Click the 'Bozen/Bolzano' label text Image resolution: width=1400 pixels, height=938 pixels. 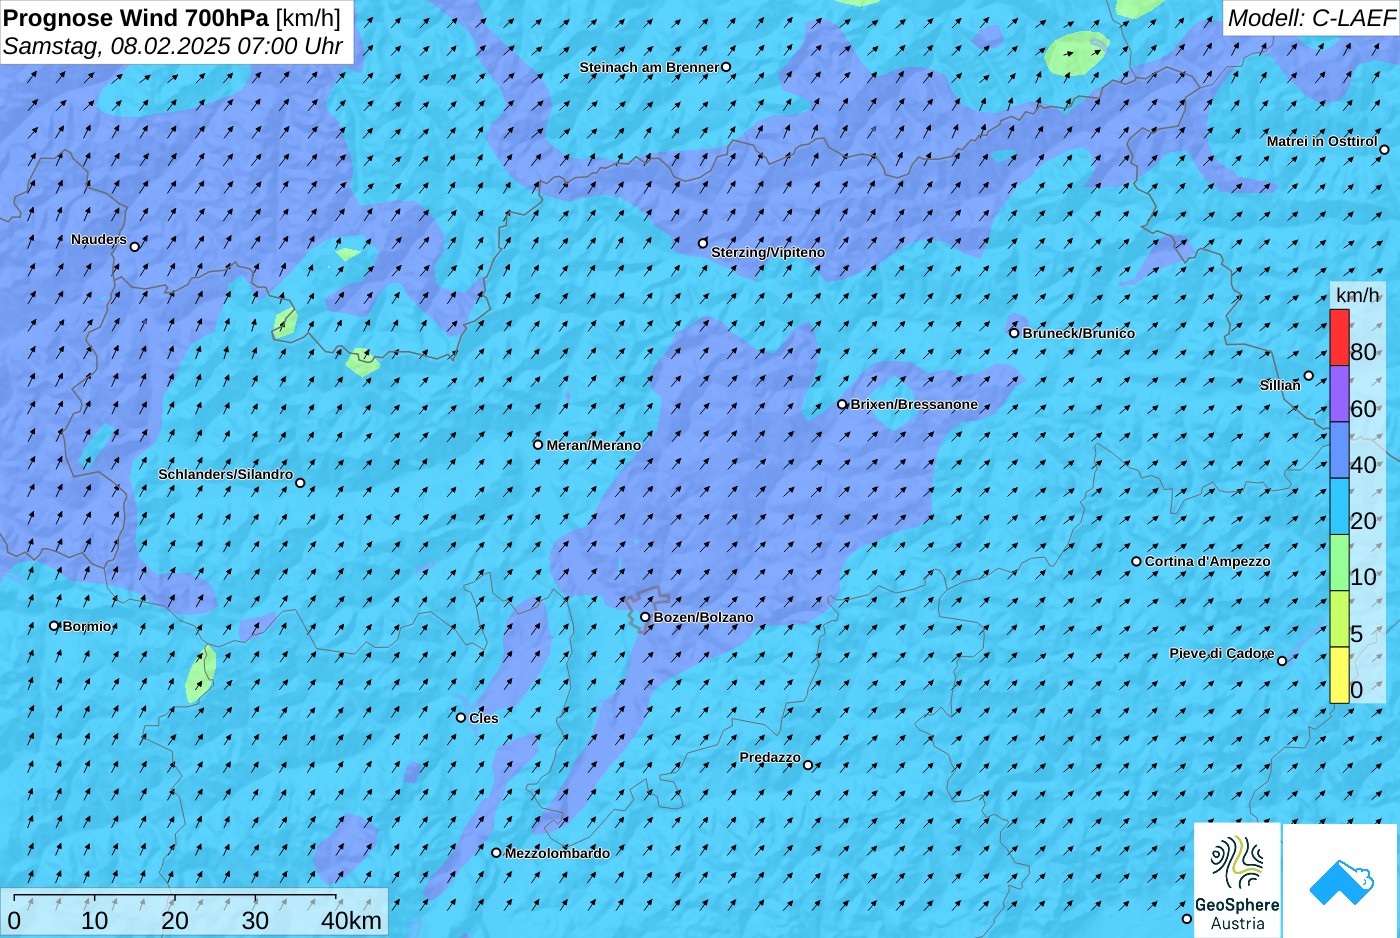pos(704,617)
